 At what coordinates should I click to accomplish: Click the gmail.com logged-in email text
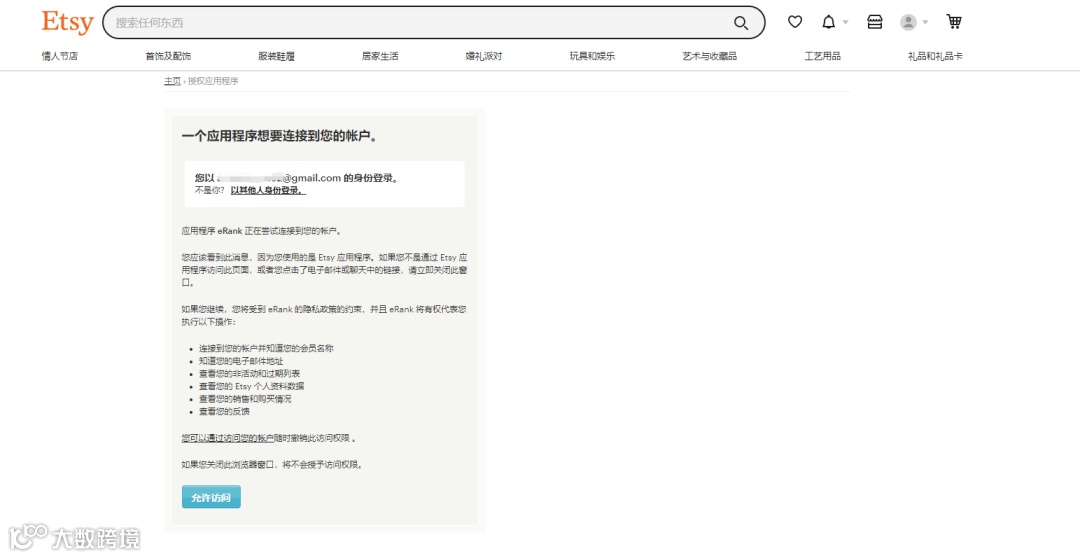coord(278,178)
